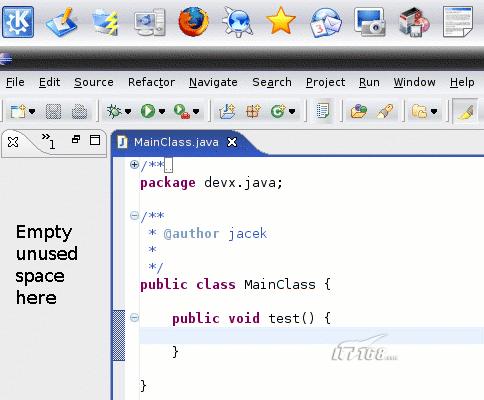Click the title bar window menu icon
The image size is (484, 400).
6,59
